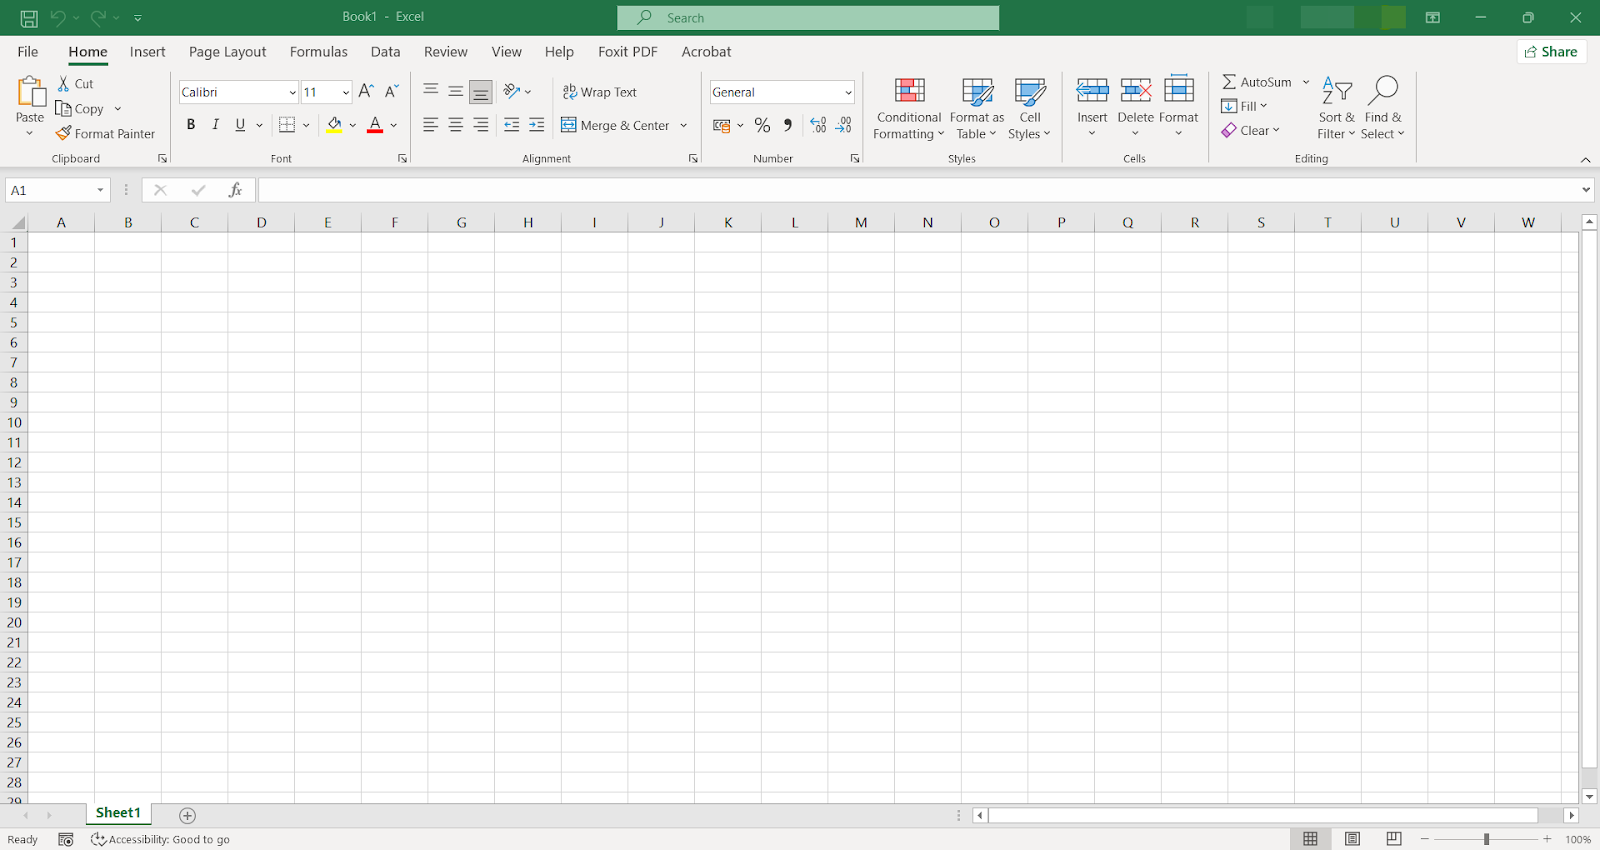This screenshot has width=1600, height=850.
Task: Decrease font size with the small A icon
Action: pyautogui.click(x=392, y=91)
